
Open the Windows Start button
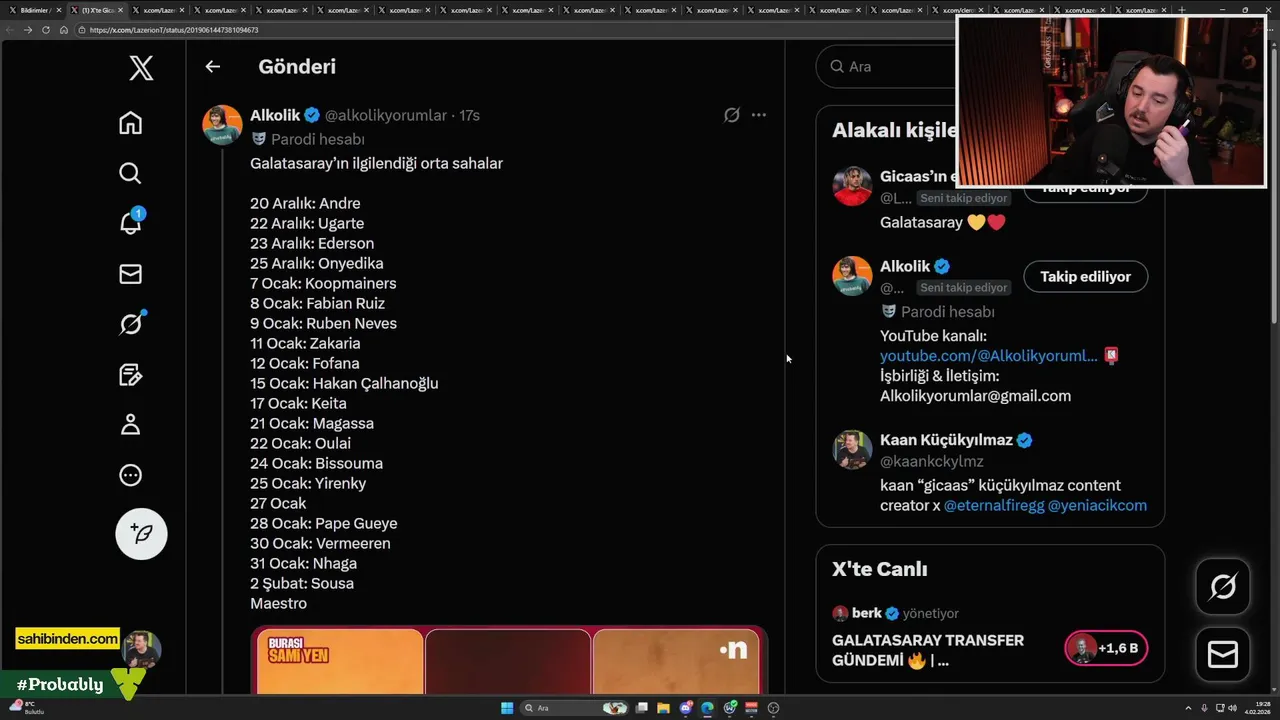pos(507,708)
